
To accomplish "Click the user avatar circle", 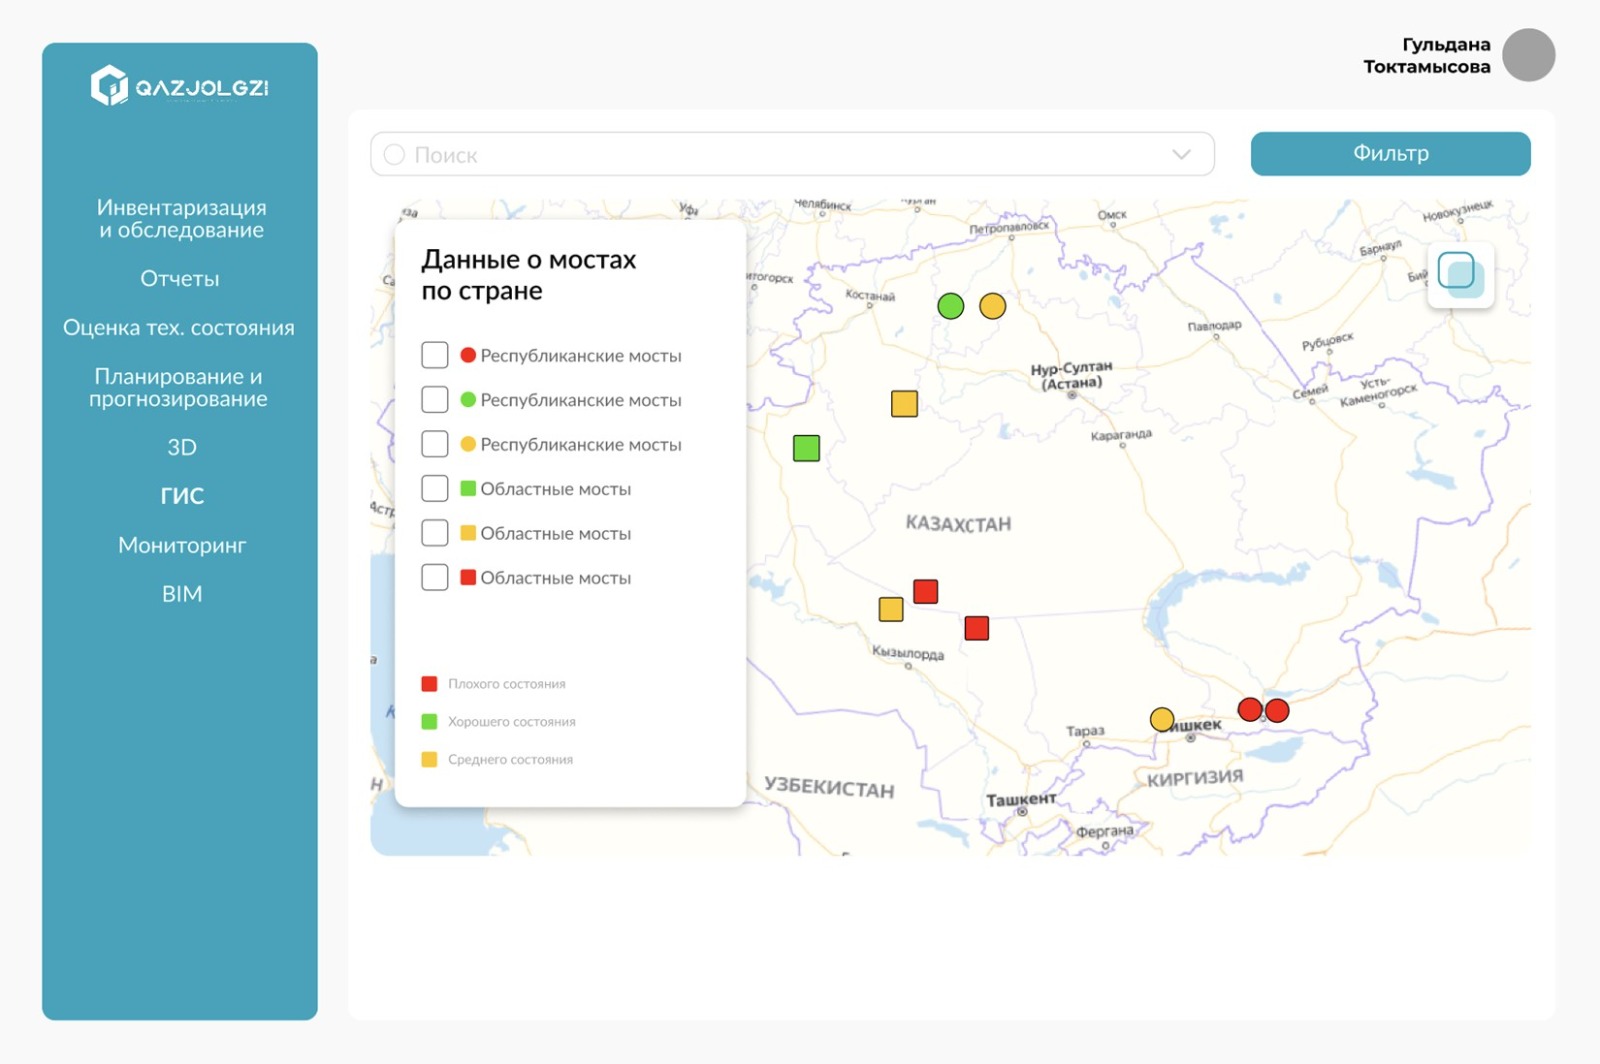I will [1528, 55].
